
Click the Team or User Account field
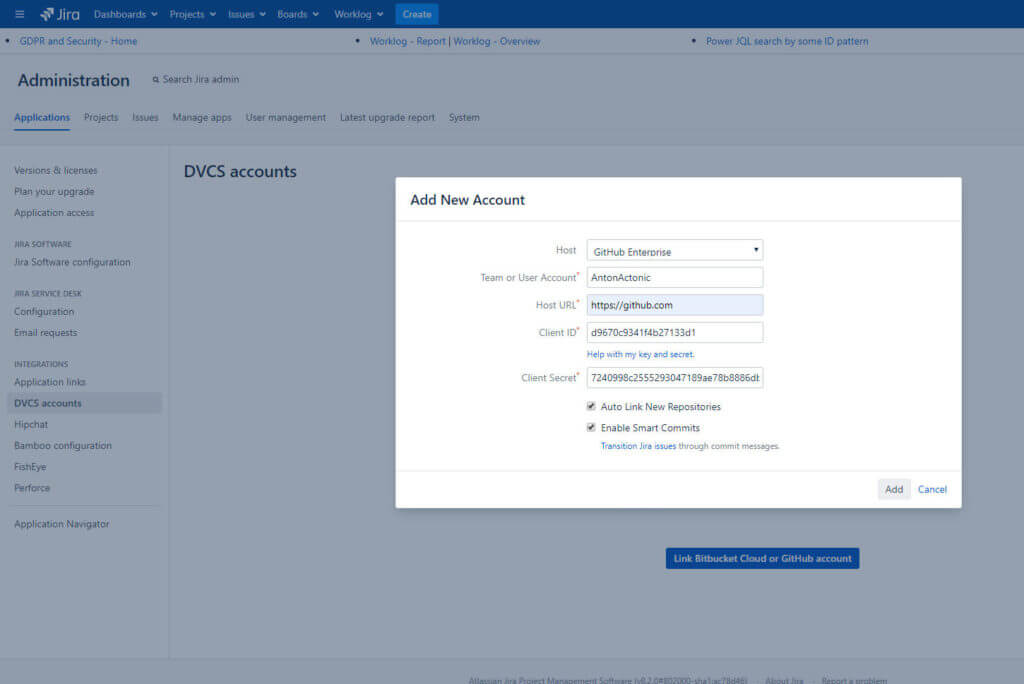(x=675, y=278)
